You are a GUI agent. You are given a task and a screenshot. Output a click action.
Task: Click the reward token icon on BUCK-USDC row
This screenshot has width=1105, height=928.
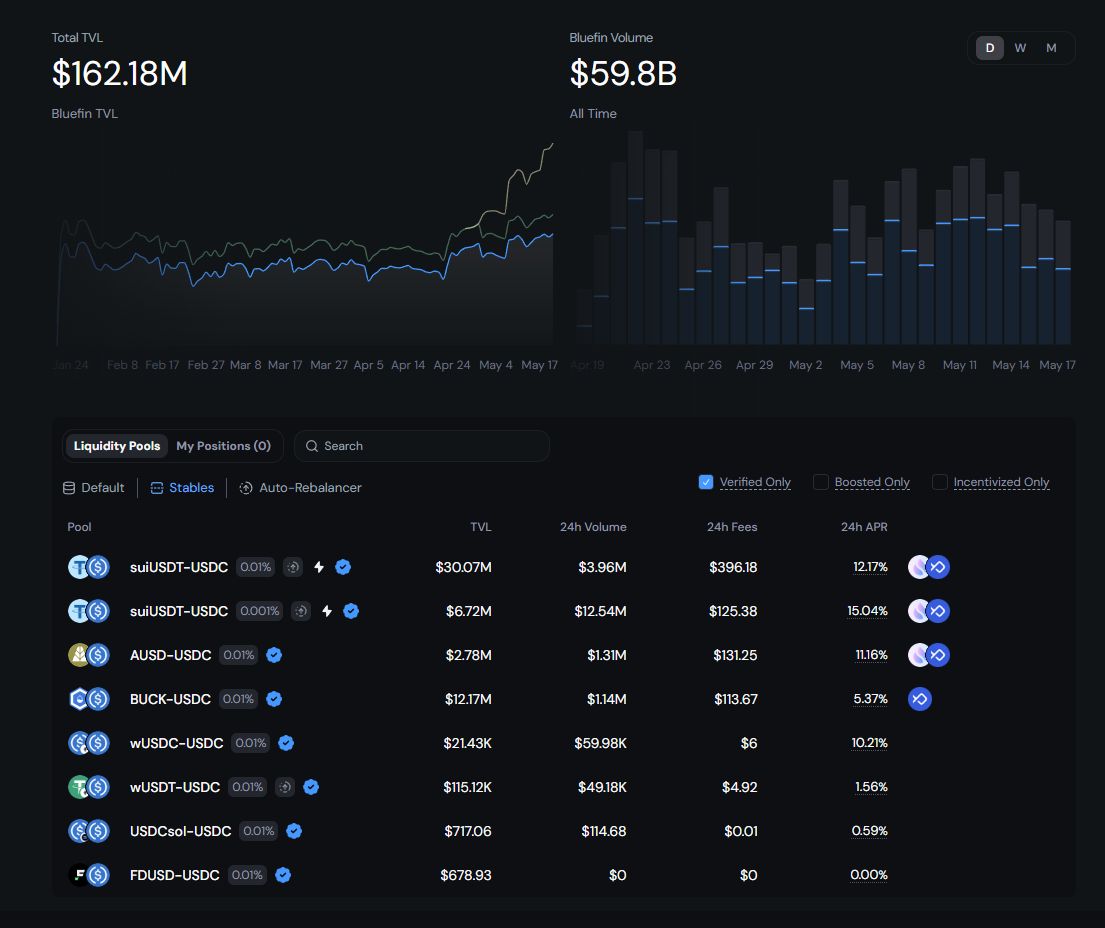point(920,699)
